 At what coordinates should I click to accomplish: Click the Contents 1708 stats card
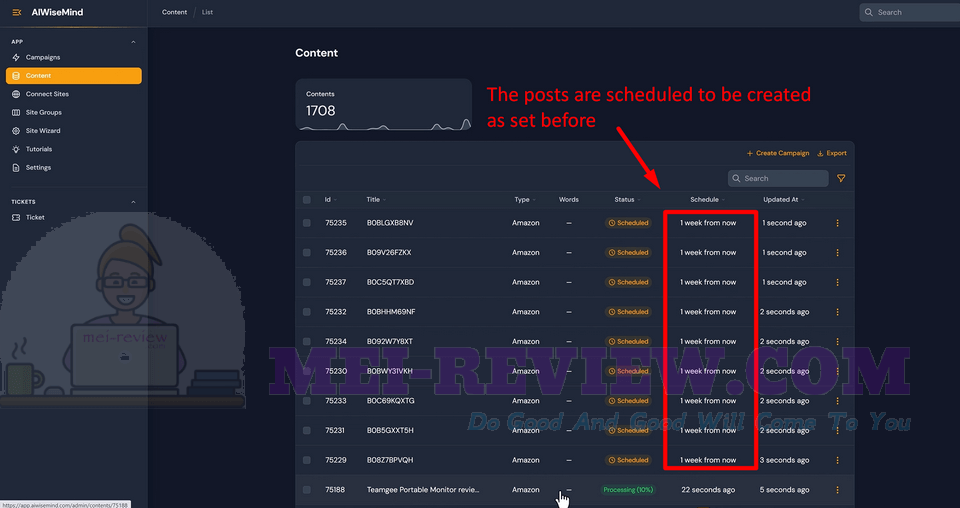[383, 105]
